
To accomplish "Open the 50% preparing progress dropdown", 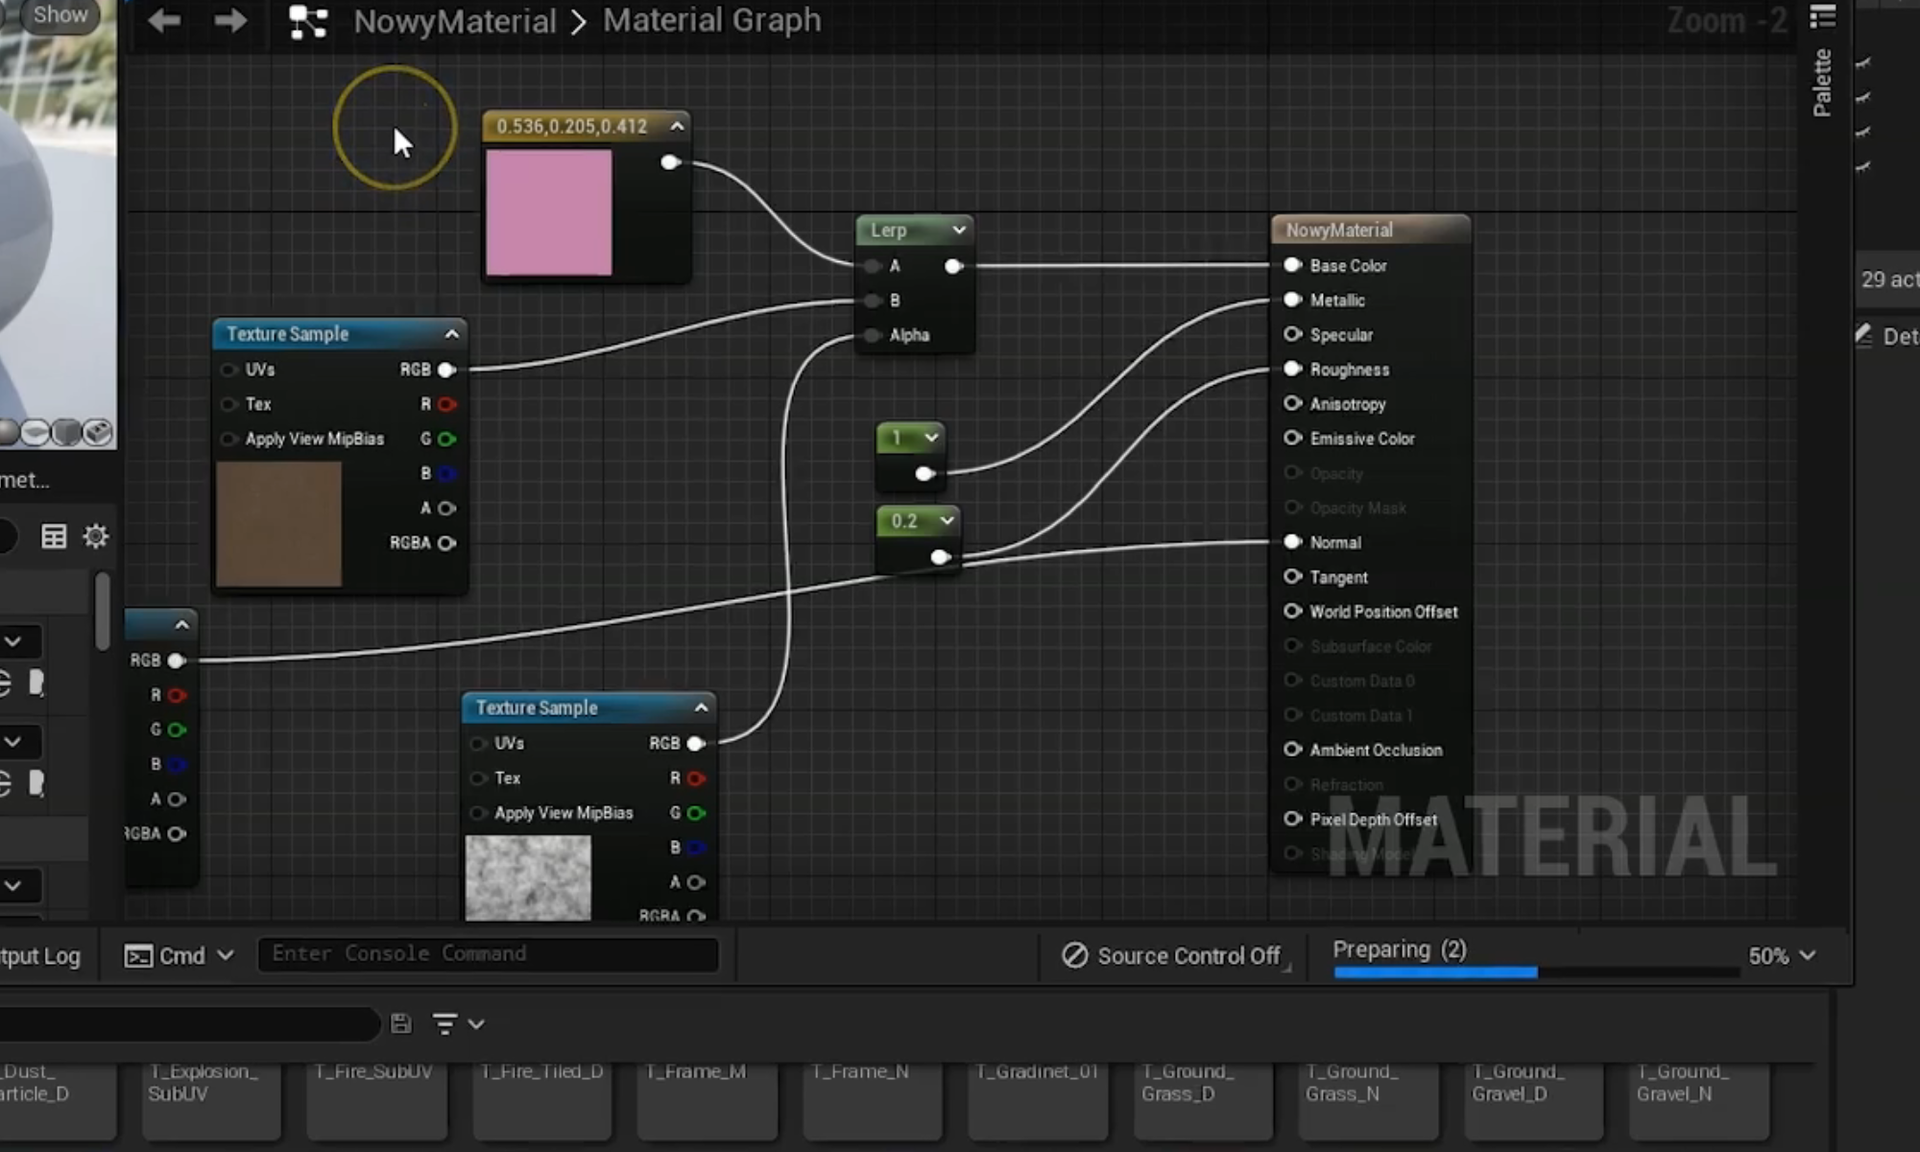I will pyautogui.click(x=1807, y=955).
